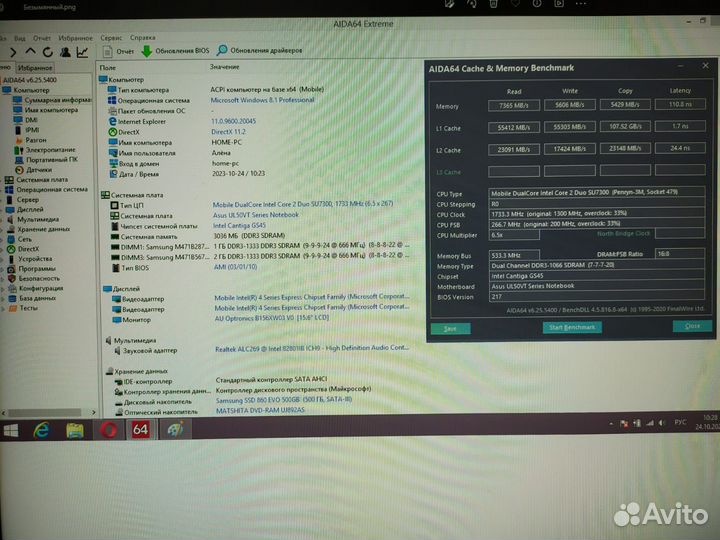Click the Up arrow navigation icon

[x=31, y=51]
